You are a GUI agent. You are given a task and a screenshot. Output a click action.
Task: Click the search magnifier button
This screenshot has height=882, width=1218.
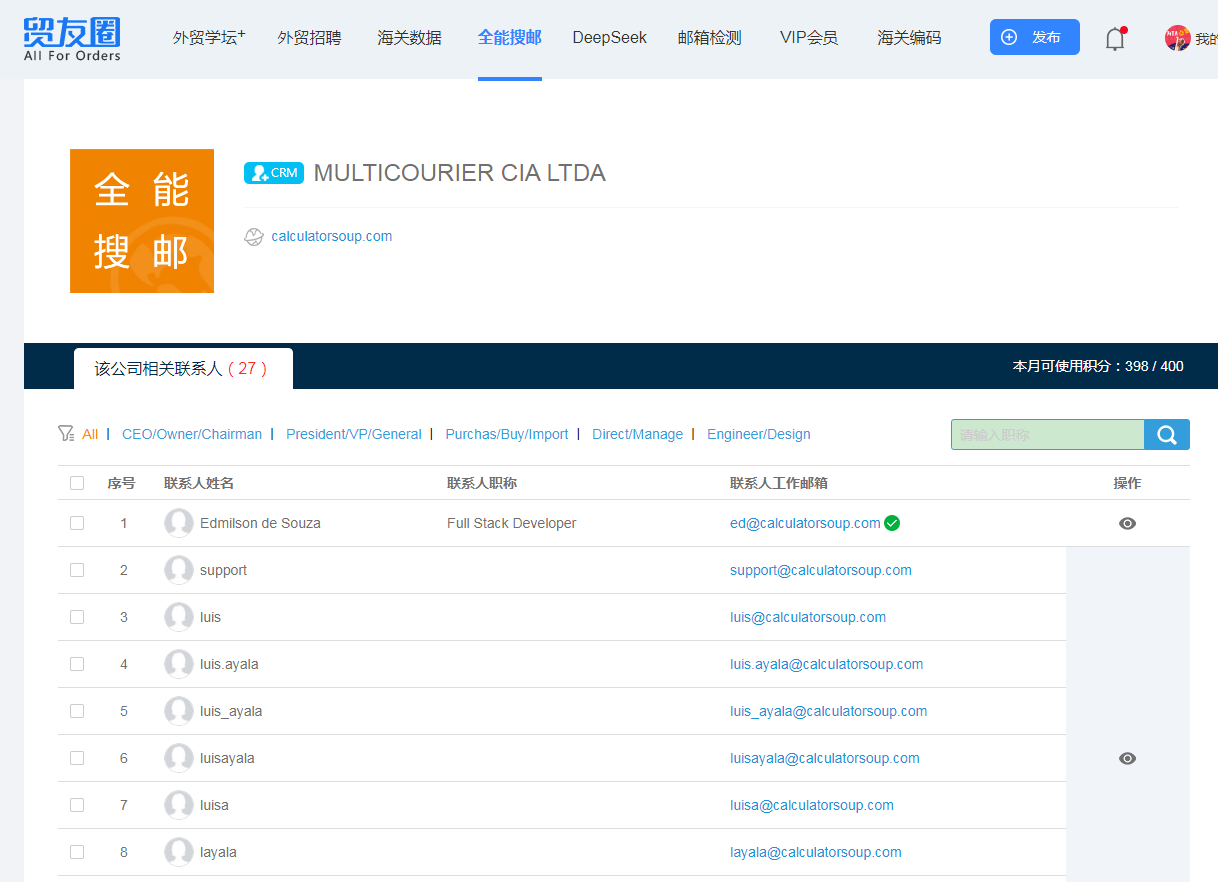[x=1166, y=435]
